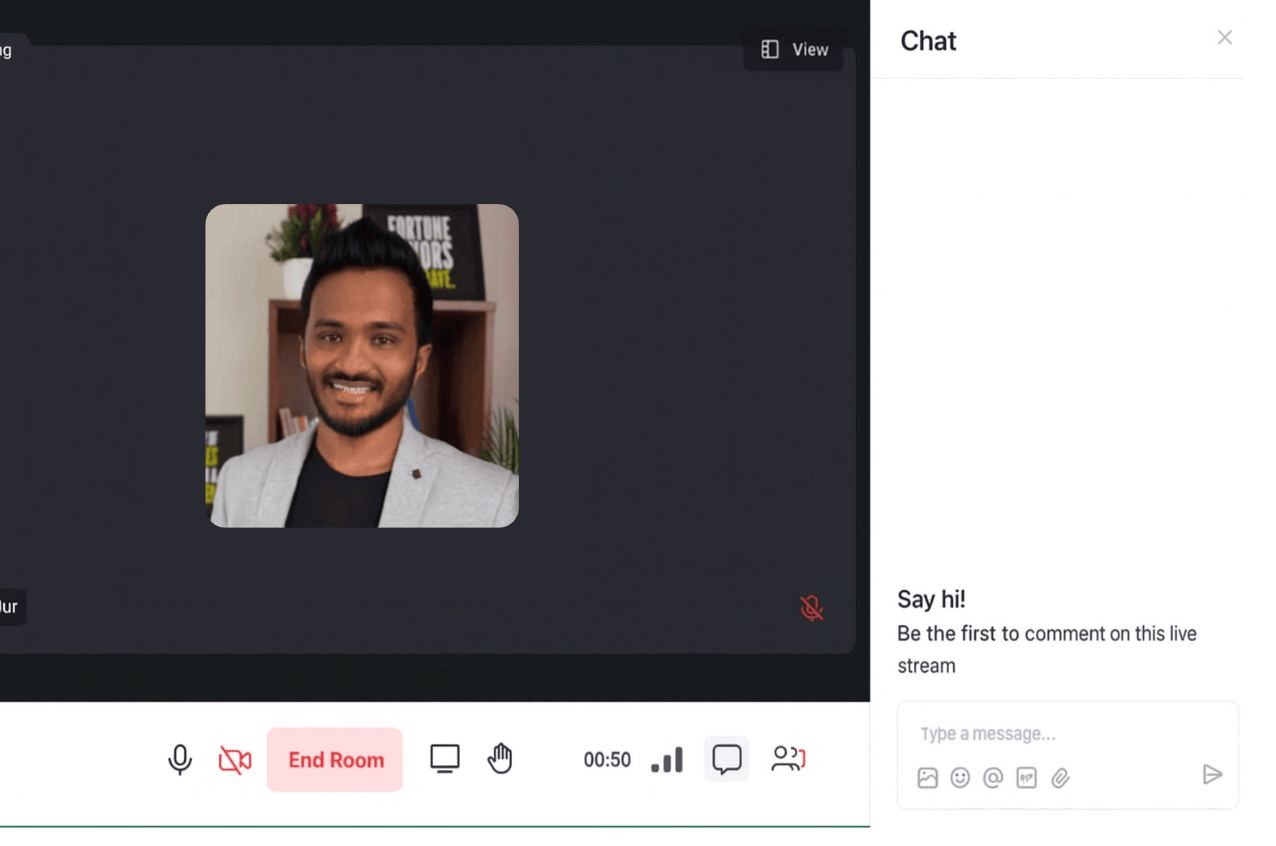Check the network quality indicator

coord(666,759)
